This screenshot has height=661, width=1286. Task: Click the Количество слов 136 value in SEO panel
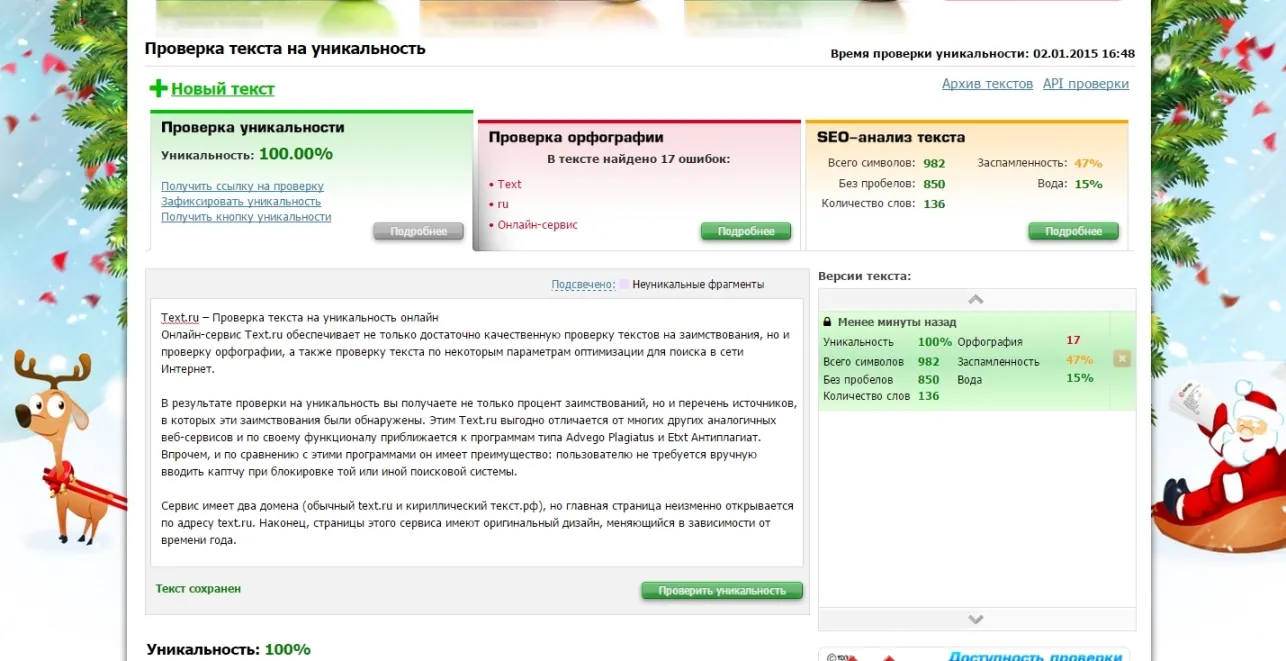point(934,204)
